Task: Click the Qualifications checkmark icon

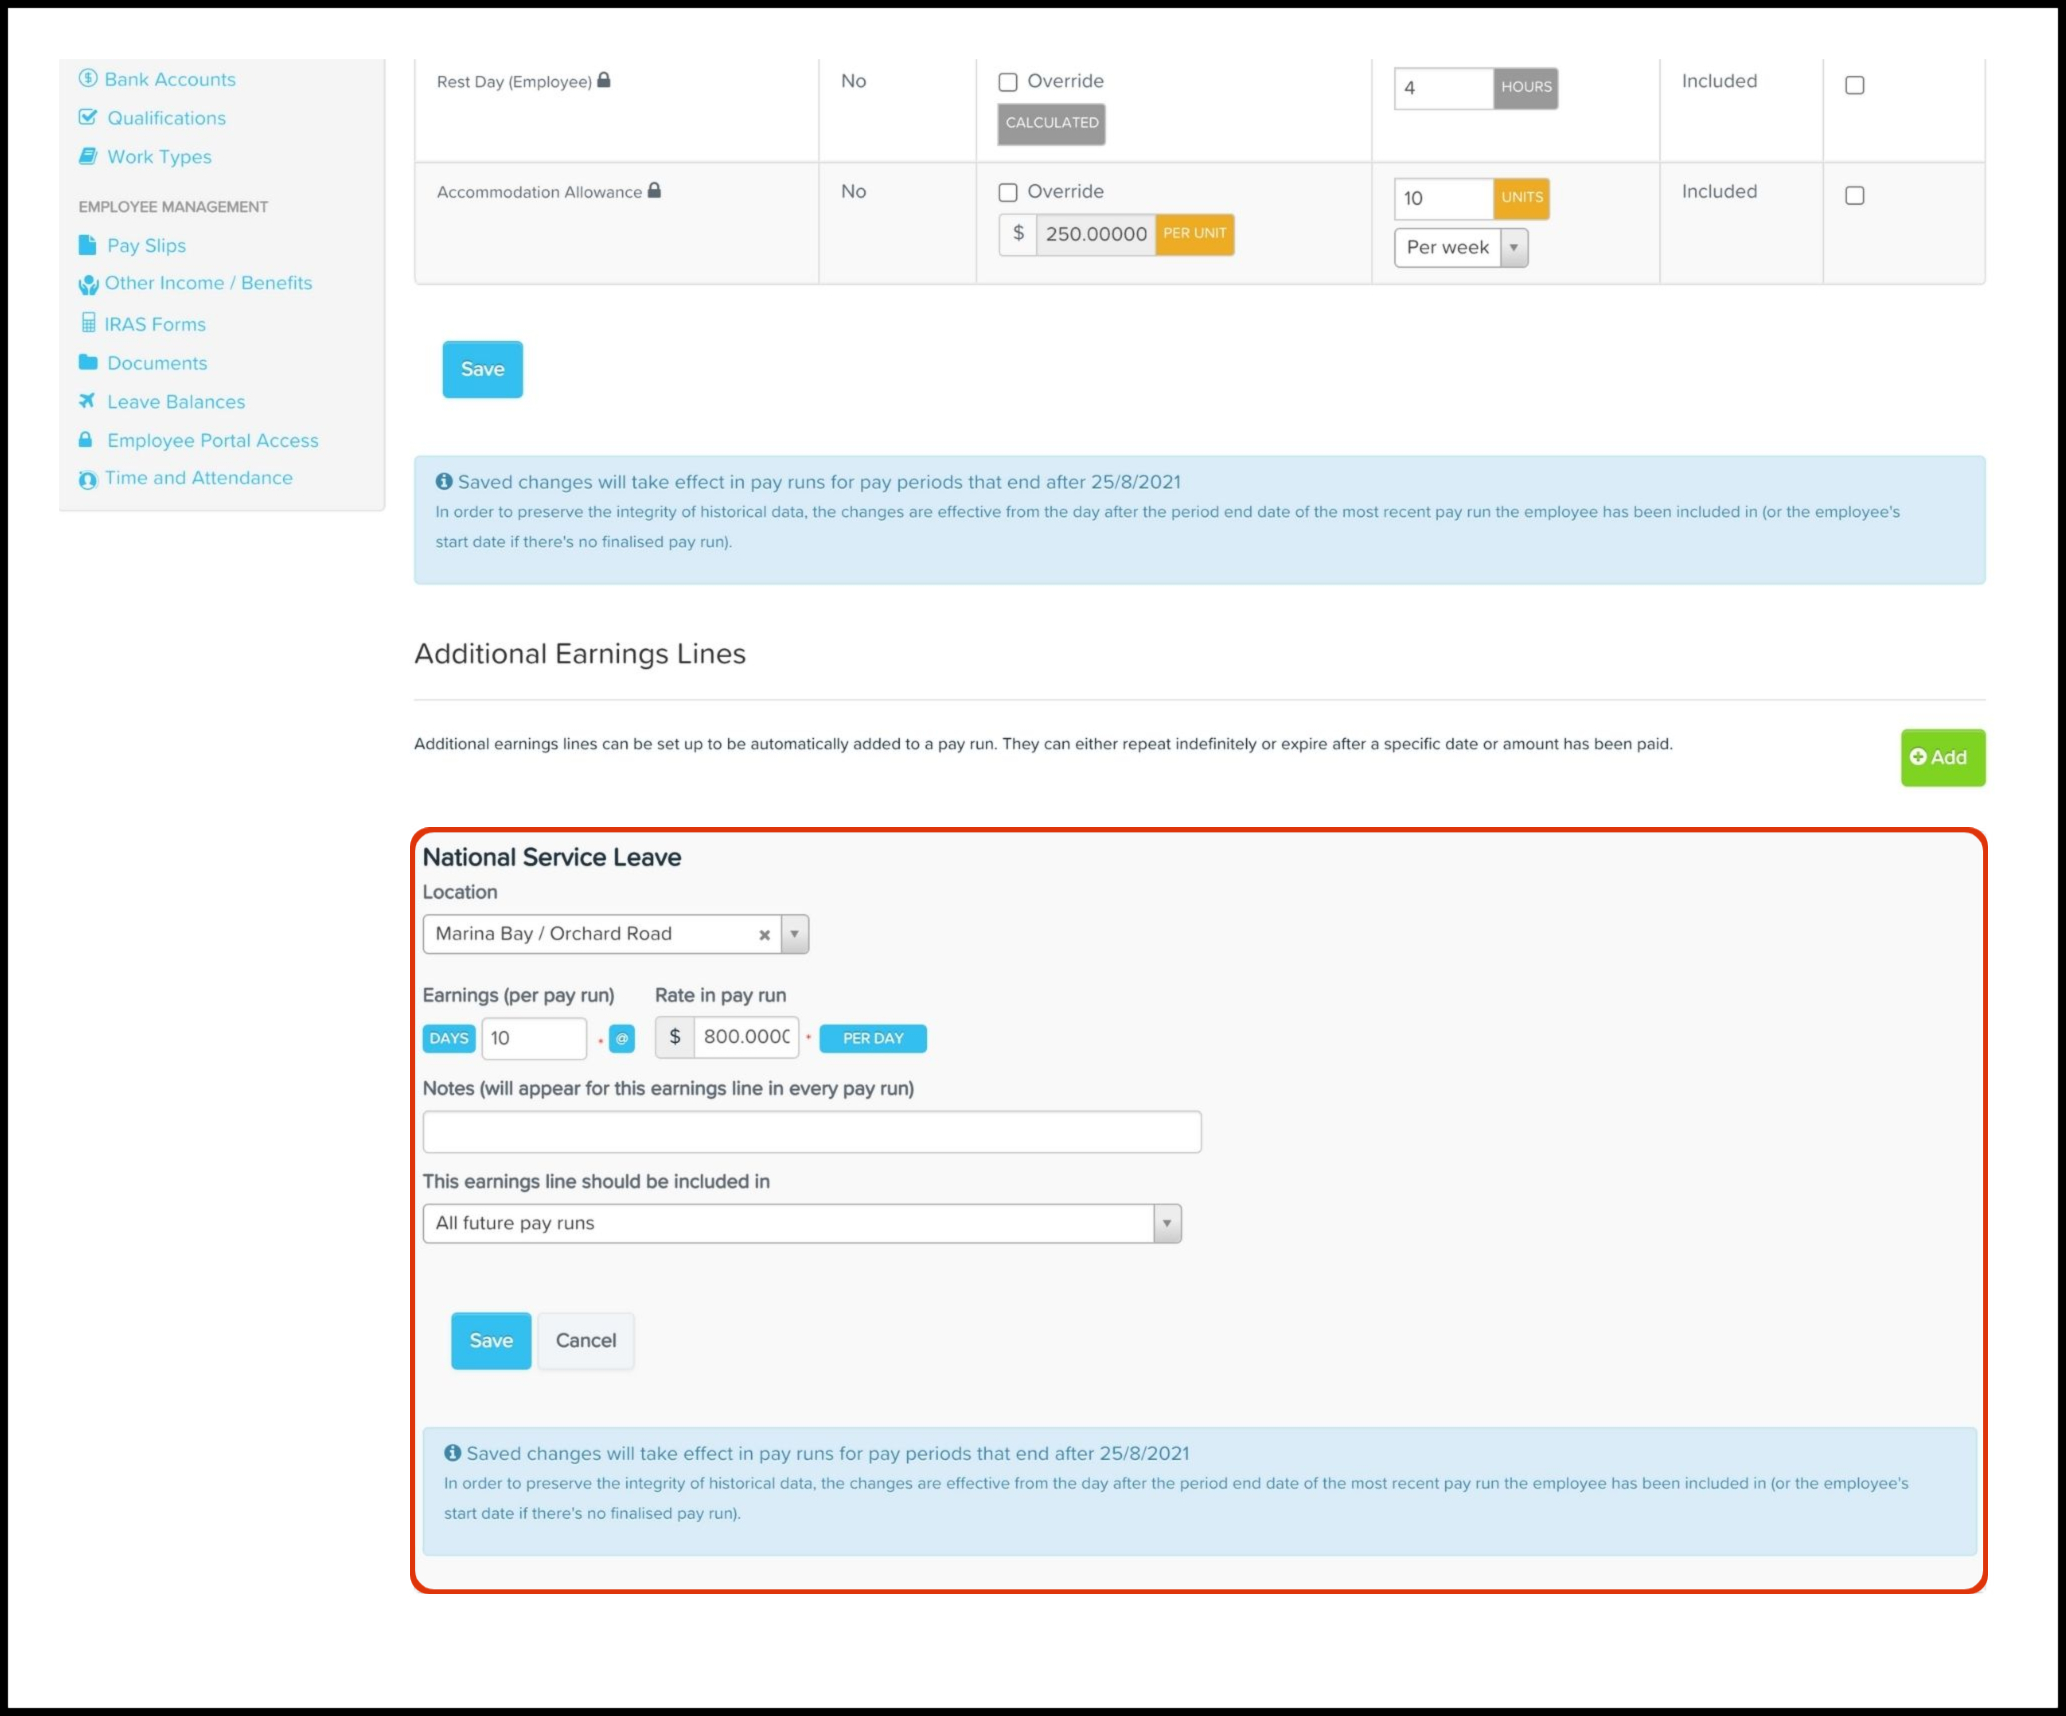Action: coord(88,117)
